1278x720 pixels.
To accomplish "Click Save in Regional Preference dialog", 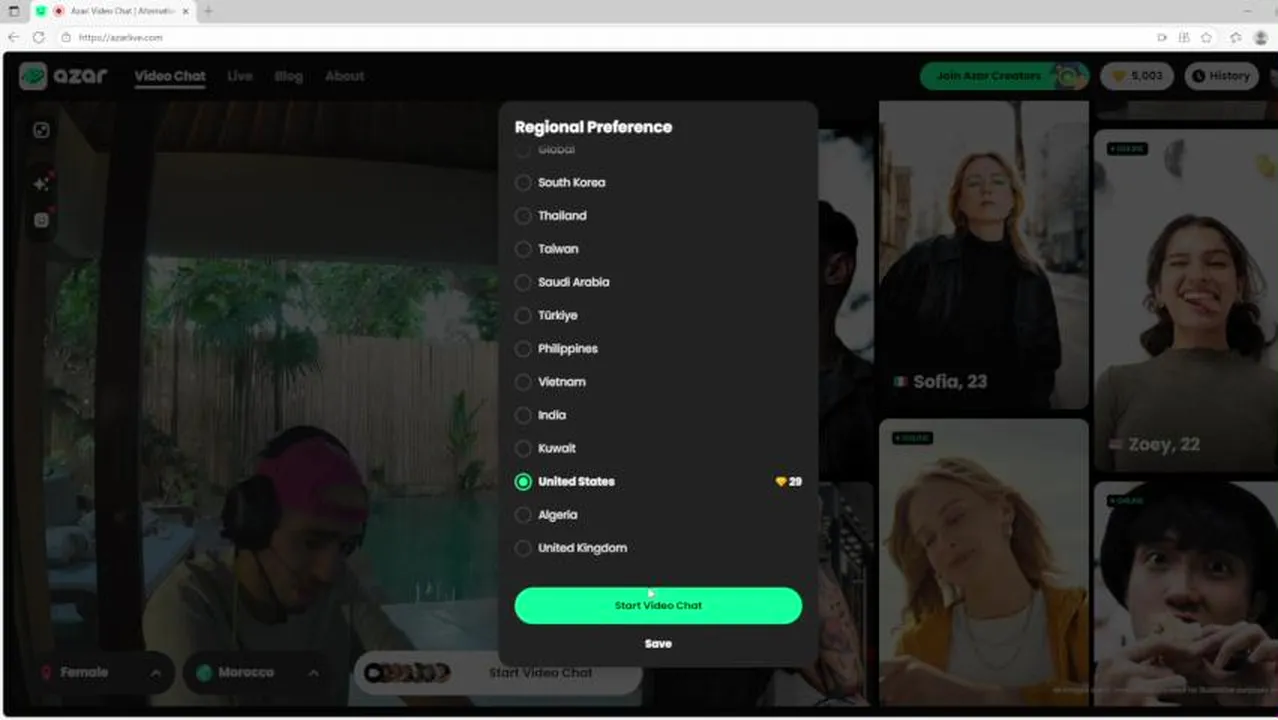I will [x=658, y=644].
